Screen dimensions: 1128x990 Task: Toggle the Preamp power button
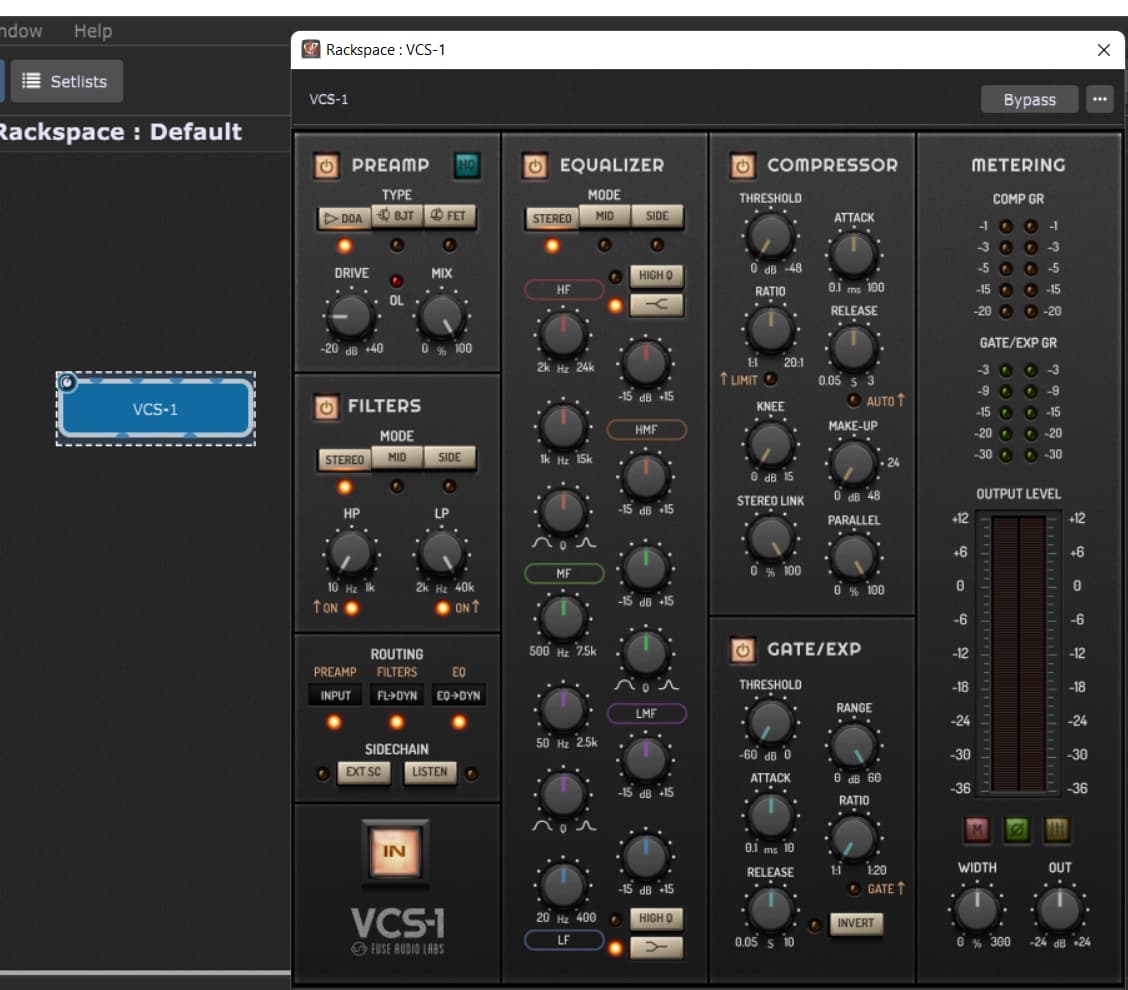coord(326,166)
